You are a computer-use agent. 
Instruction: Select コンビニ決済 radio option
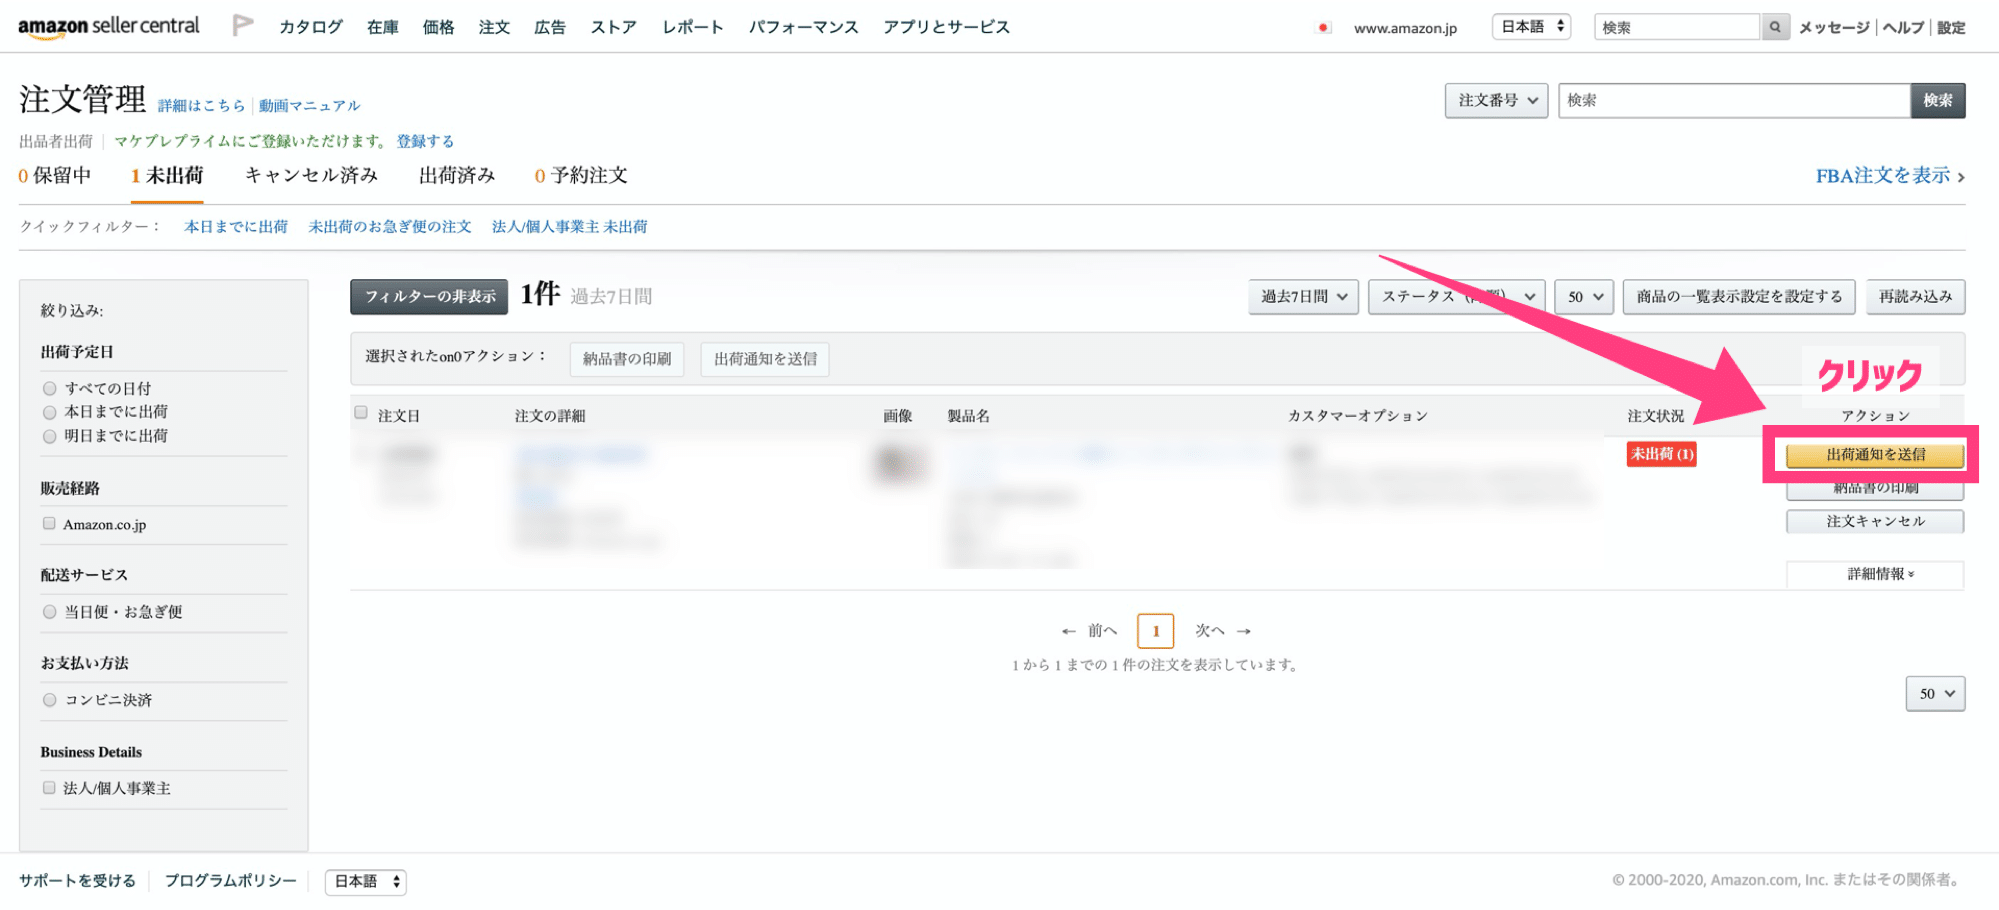[x=49, y=700]
